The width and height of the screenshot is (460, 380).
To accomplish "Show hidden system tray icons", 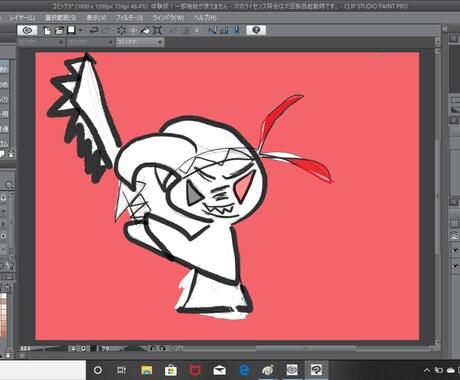I will coord(427,370).
